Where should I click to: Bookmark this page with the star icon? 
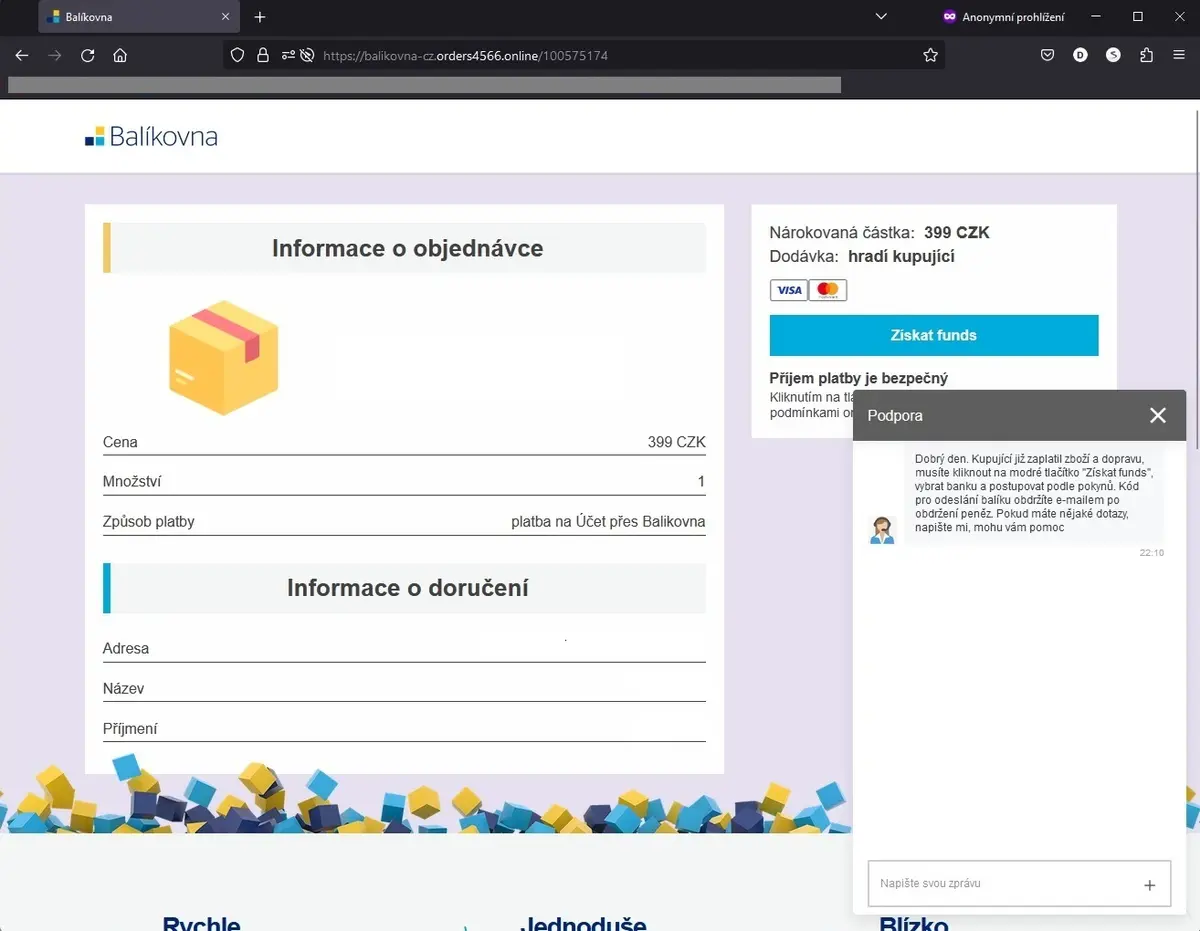tap(930, 56)
